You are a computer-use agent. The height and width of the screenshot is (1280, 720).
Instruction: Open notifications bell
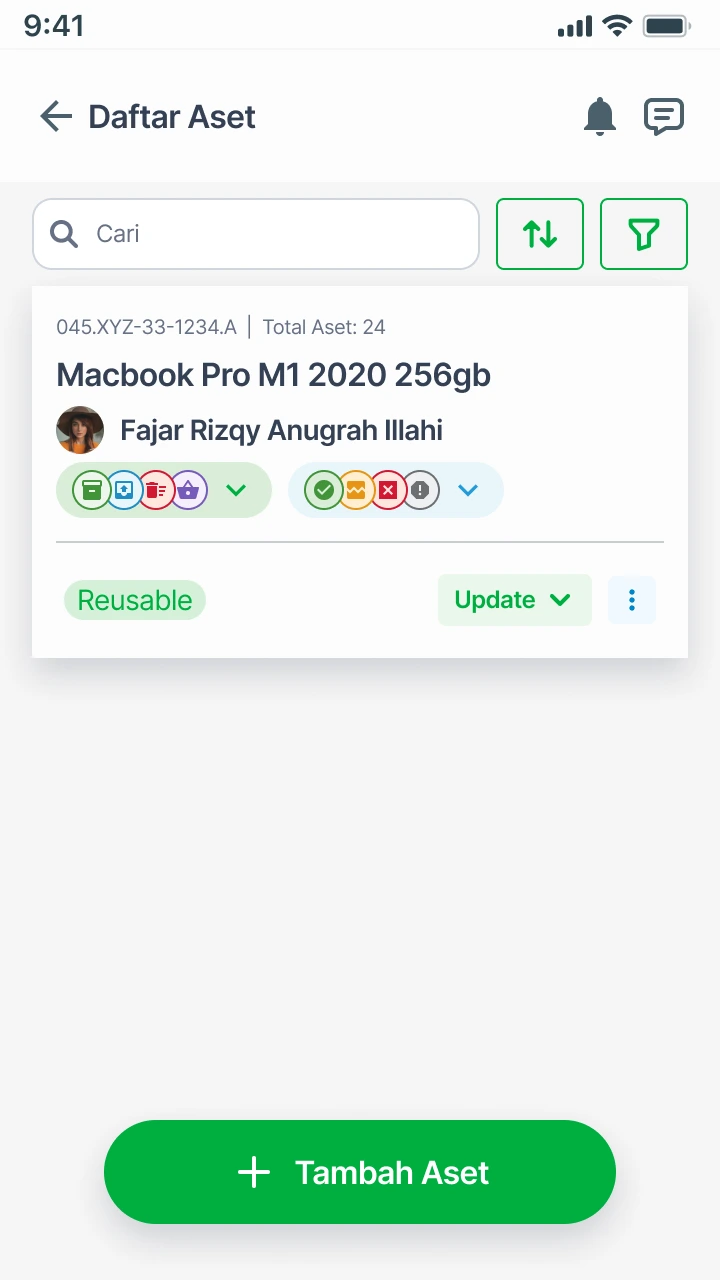click(x=600, y=117)
